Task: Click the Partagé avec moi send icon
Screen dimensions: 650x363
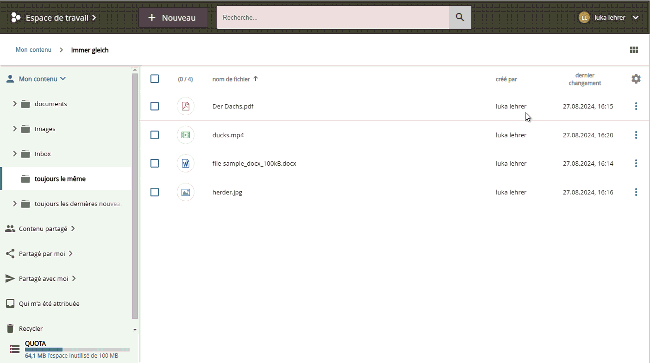Action: pos(10,278)
